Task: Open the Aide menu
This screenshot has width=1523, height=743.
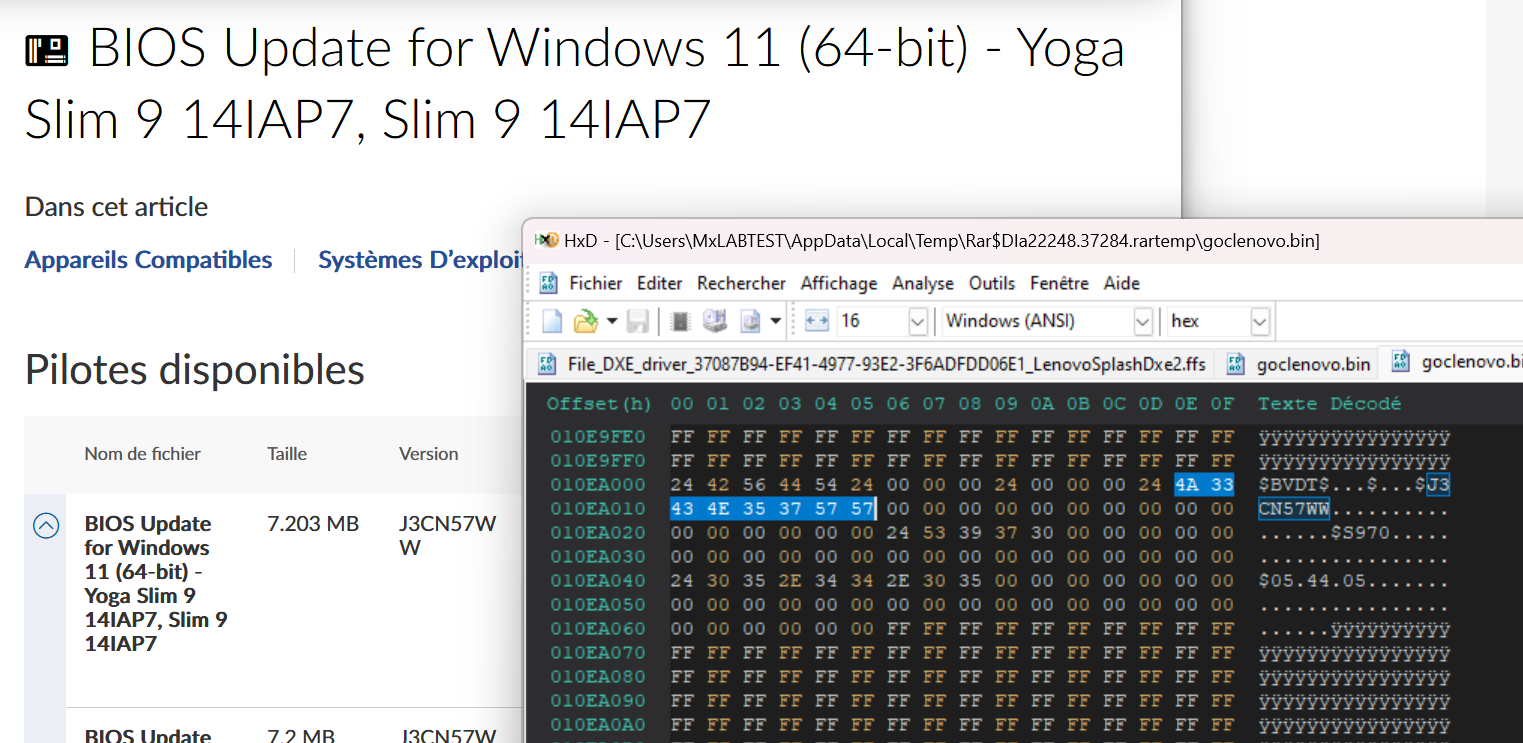Action: [1122, 283]
